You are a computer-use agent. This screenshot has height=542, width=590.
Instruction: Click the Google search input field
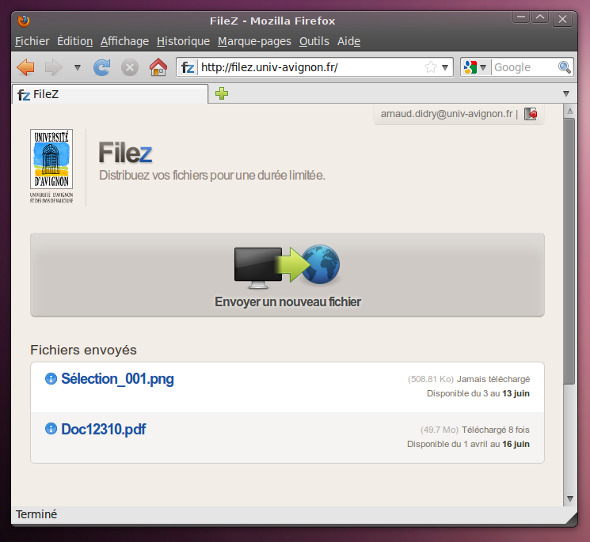pyautogui.click(x=525, y=67)
